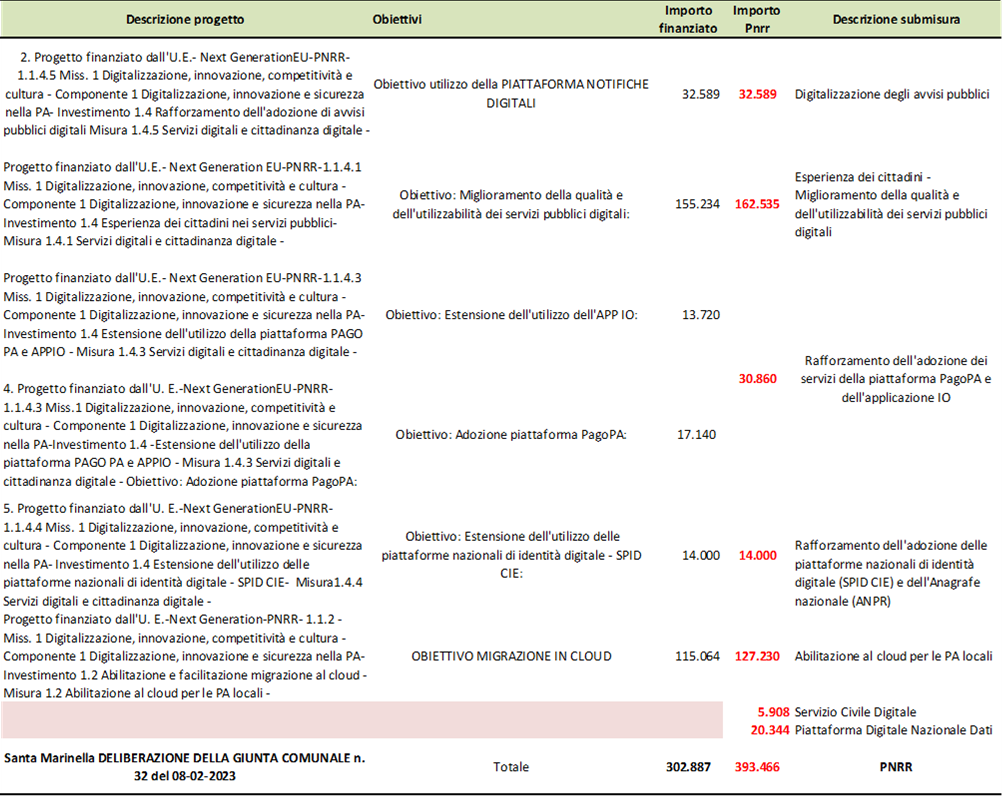Click the black financed amount 14.000

pos(700,556)
